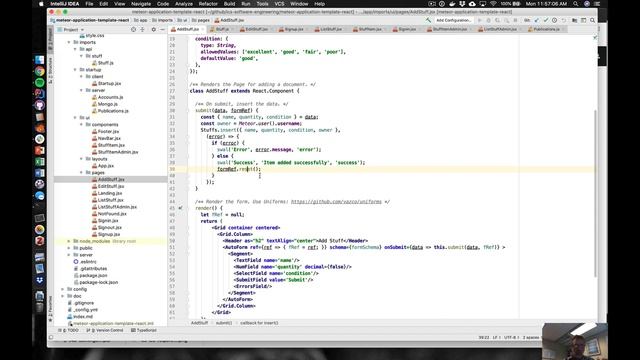Toggle the TypeScript tool window button
This screenshot has height=360, width=640.
[x=144, y=330]
